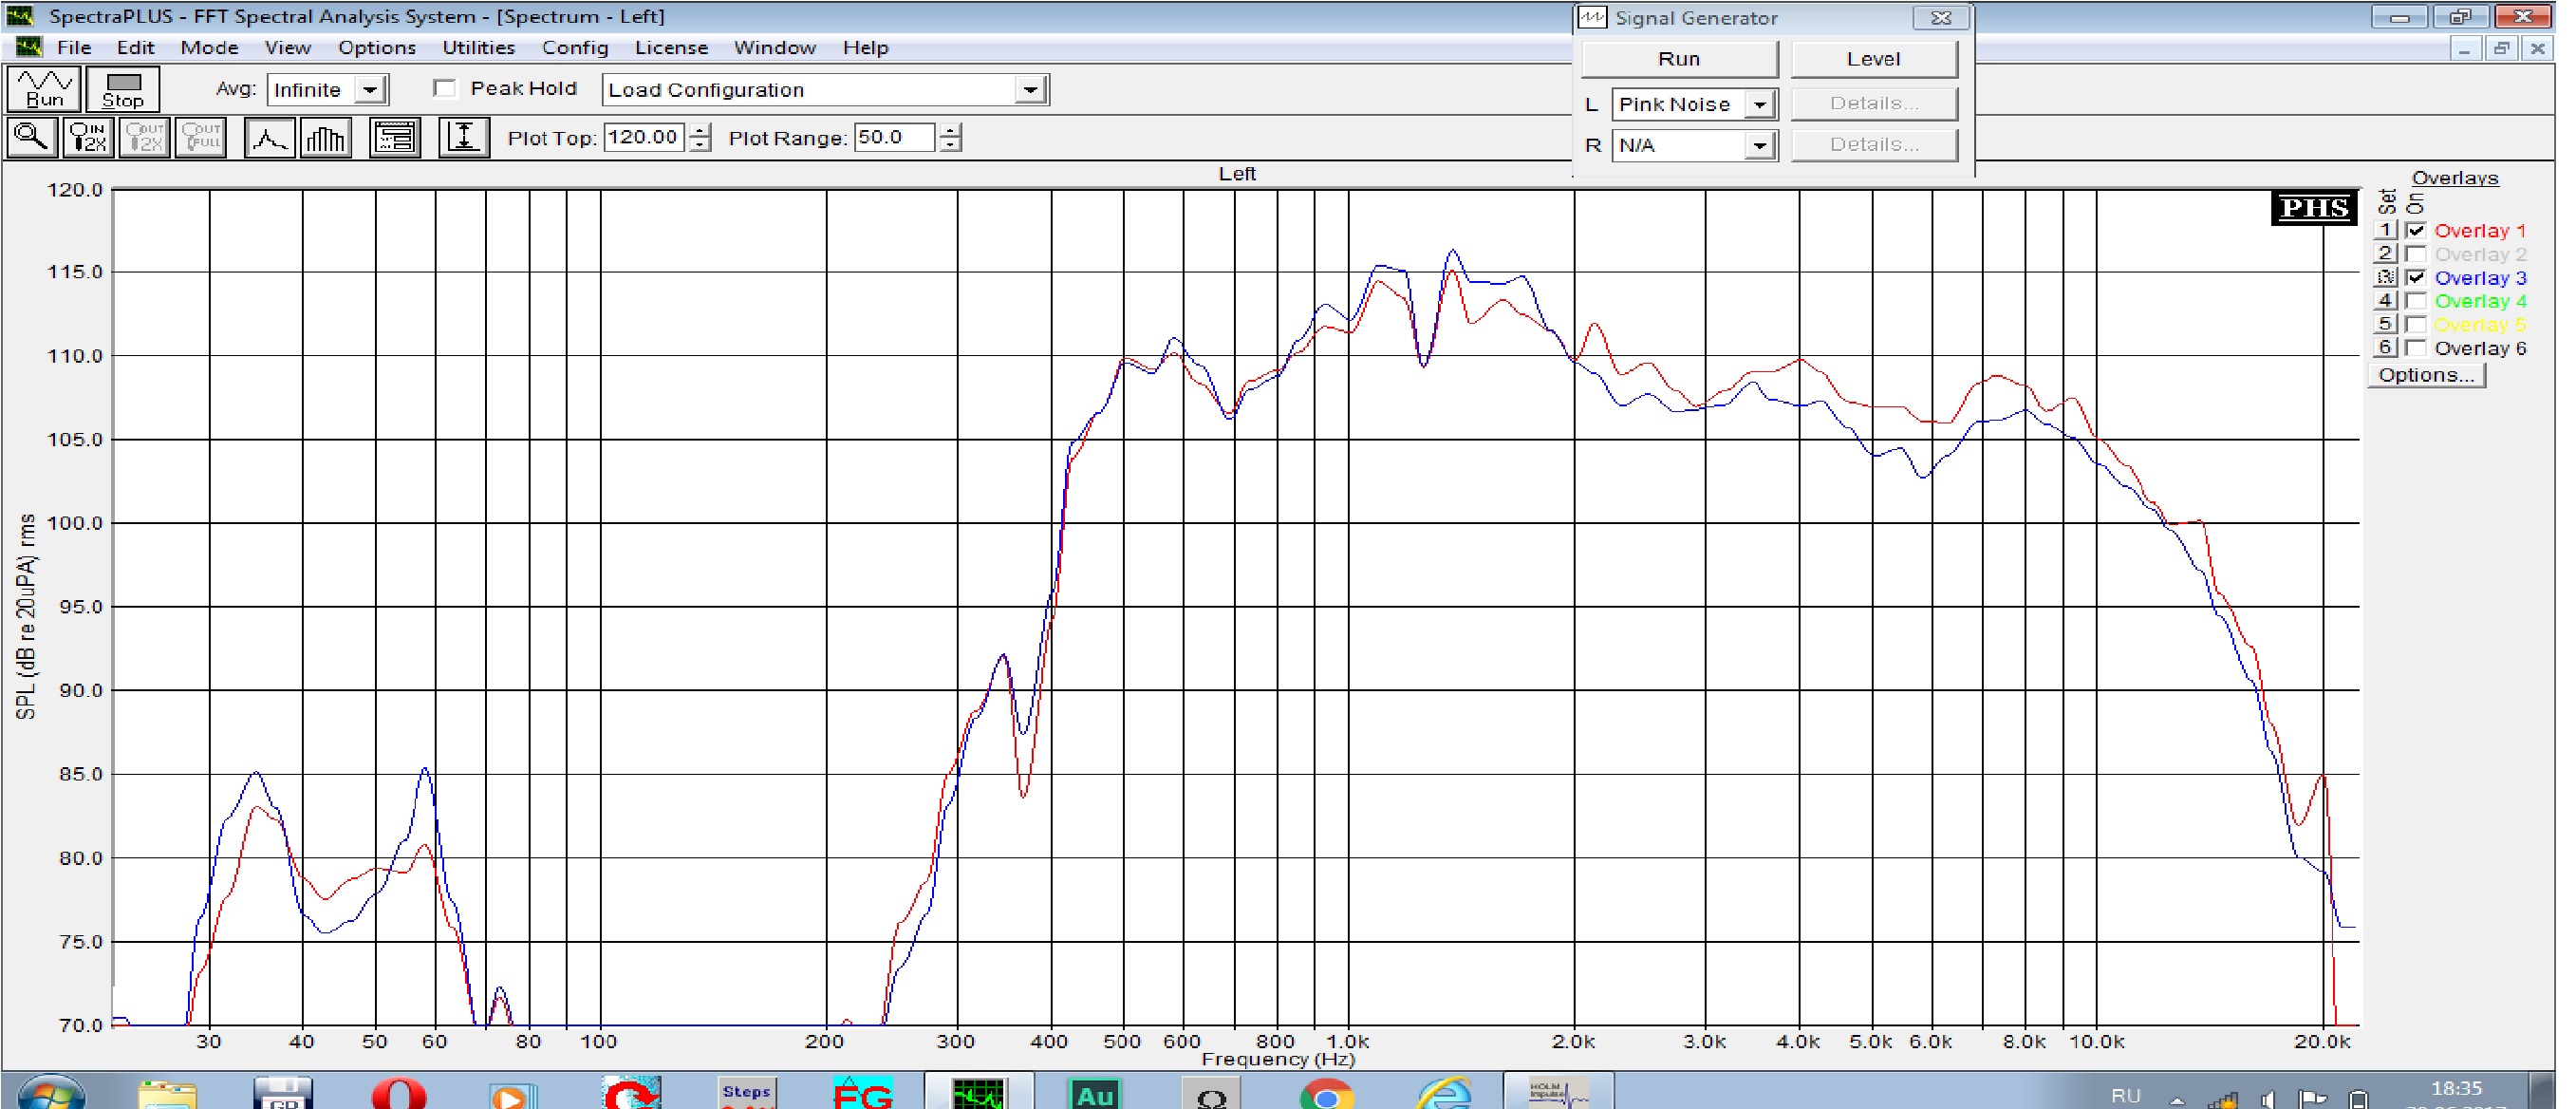Image resolution: width=2576 pixels, height=1109 pixels.
Task: Open the Utilities menu
Action: (478, 48)
